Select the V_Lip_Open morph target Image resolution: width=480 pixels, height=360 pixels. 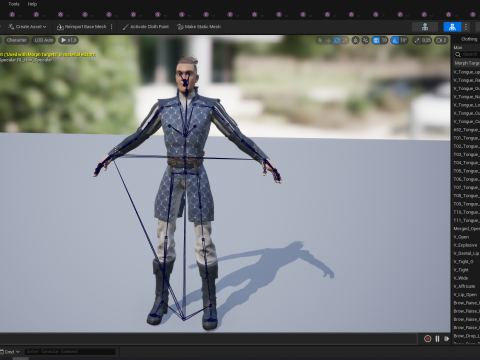(466, 295)
